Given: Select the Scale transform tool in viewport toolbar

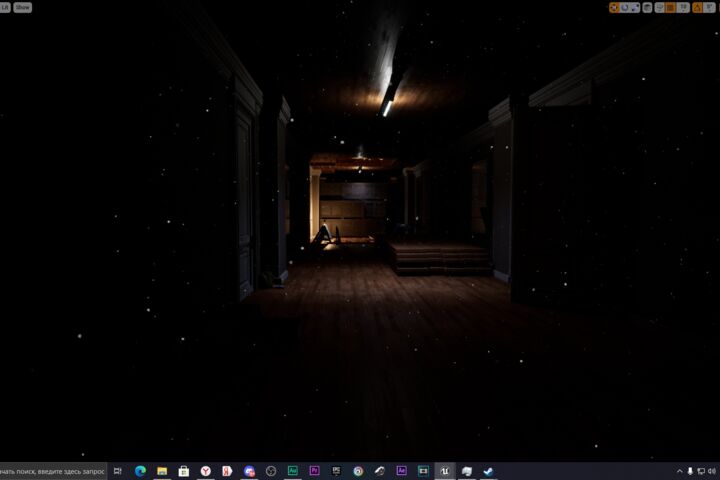Looking at the screenshot, I should 636,7.
